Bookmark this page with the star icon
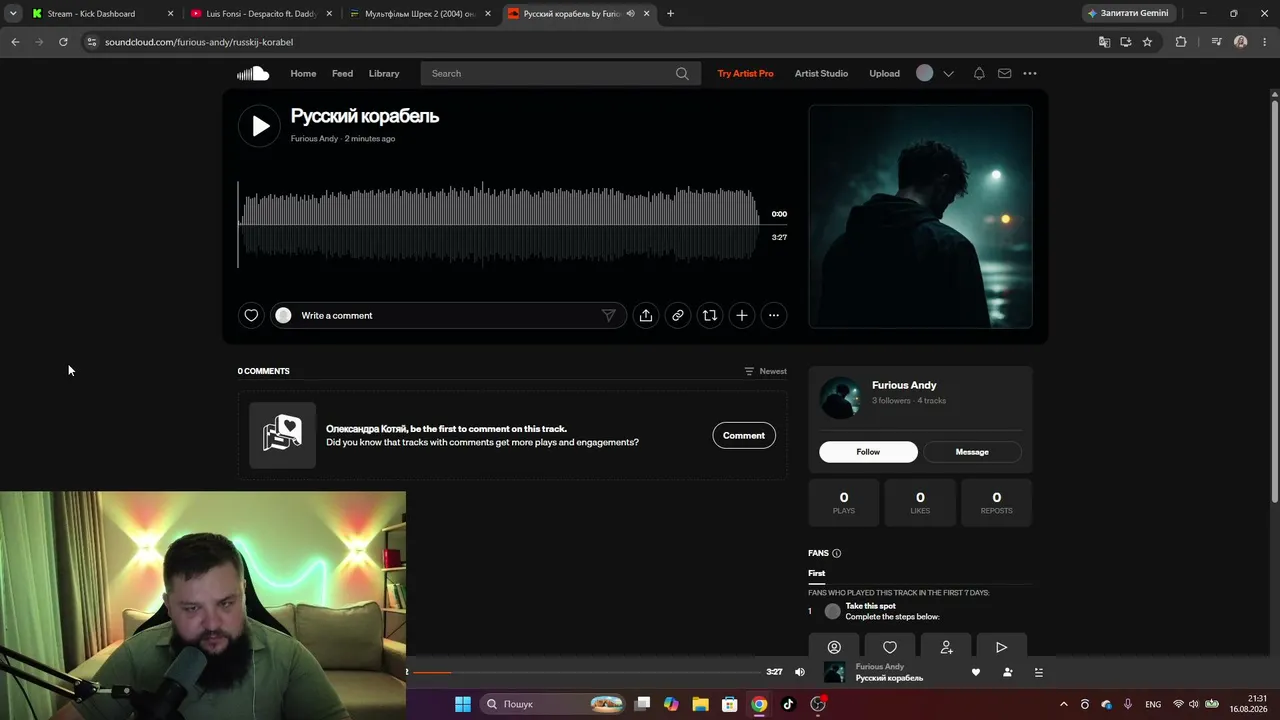This screenshot has height=720, width=1280. 1147,42
